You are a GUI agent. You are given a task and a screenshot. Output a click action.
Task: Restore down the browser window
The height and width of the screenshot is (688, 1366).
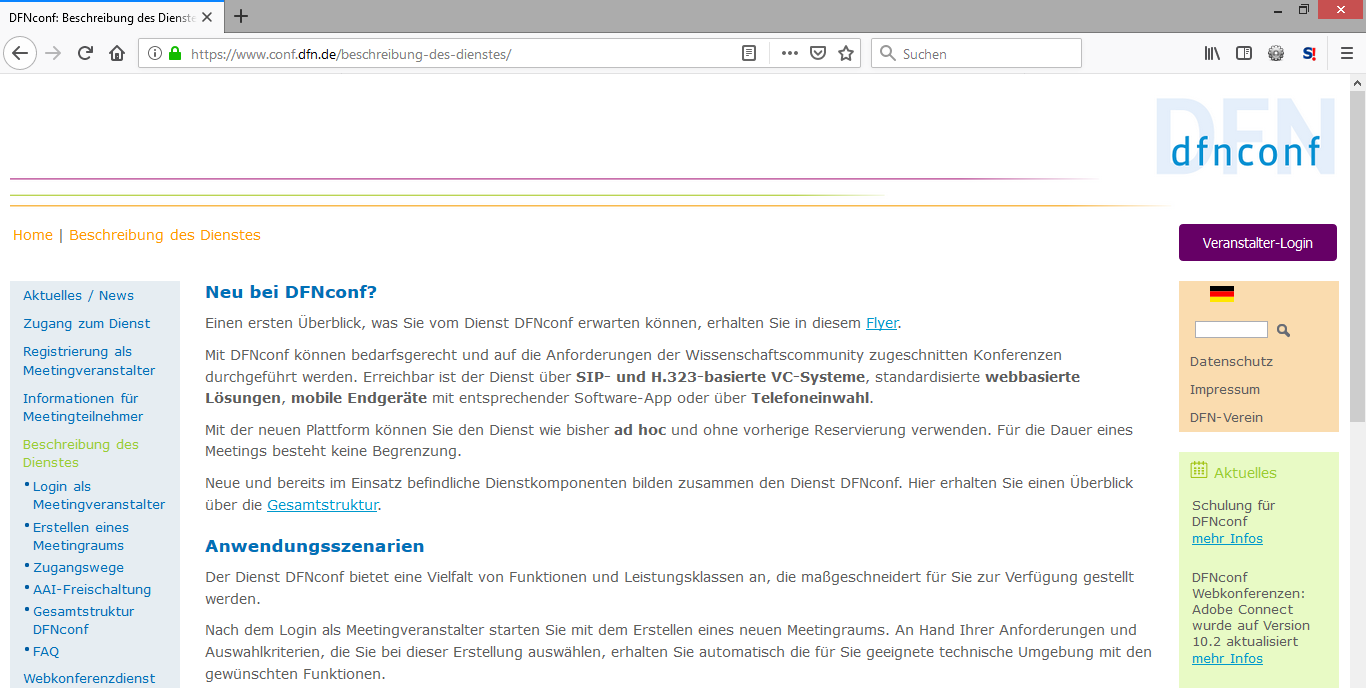click(x=1303, y=9)
